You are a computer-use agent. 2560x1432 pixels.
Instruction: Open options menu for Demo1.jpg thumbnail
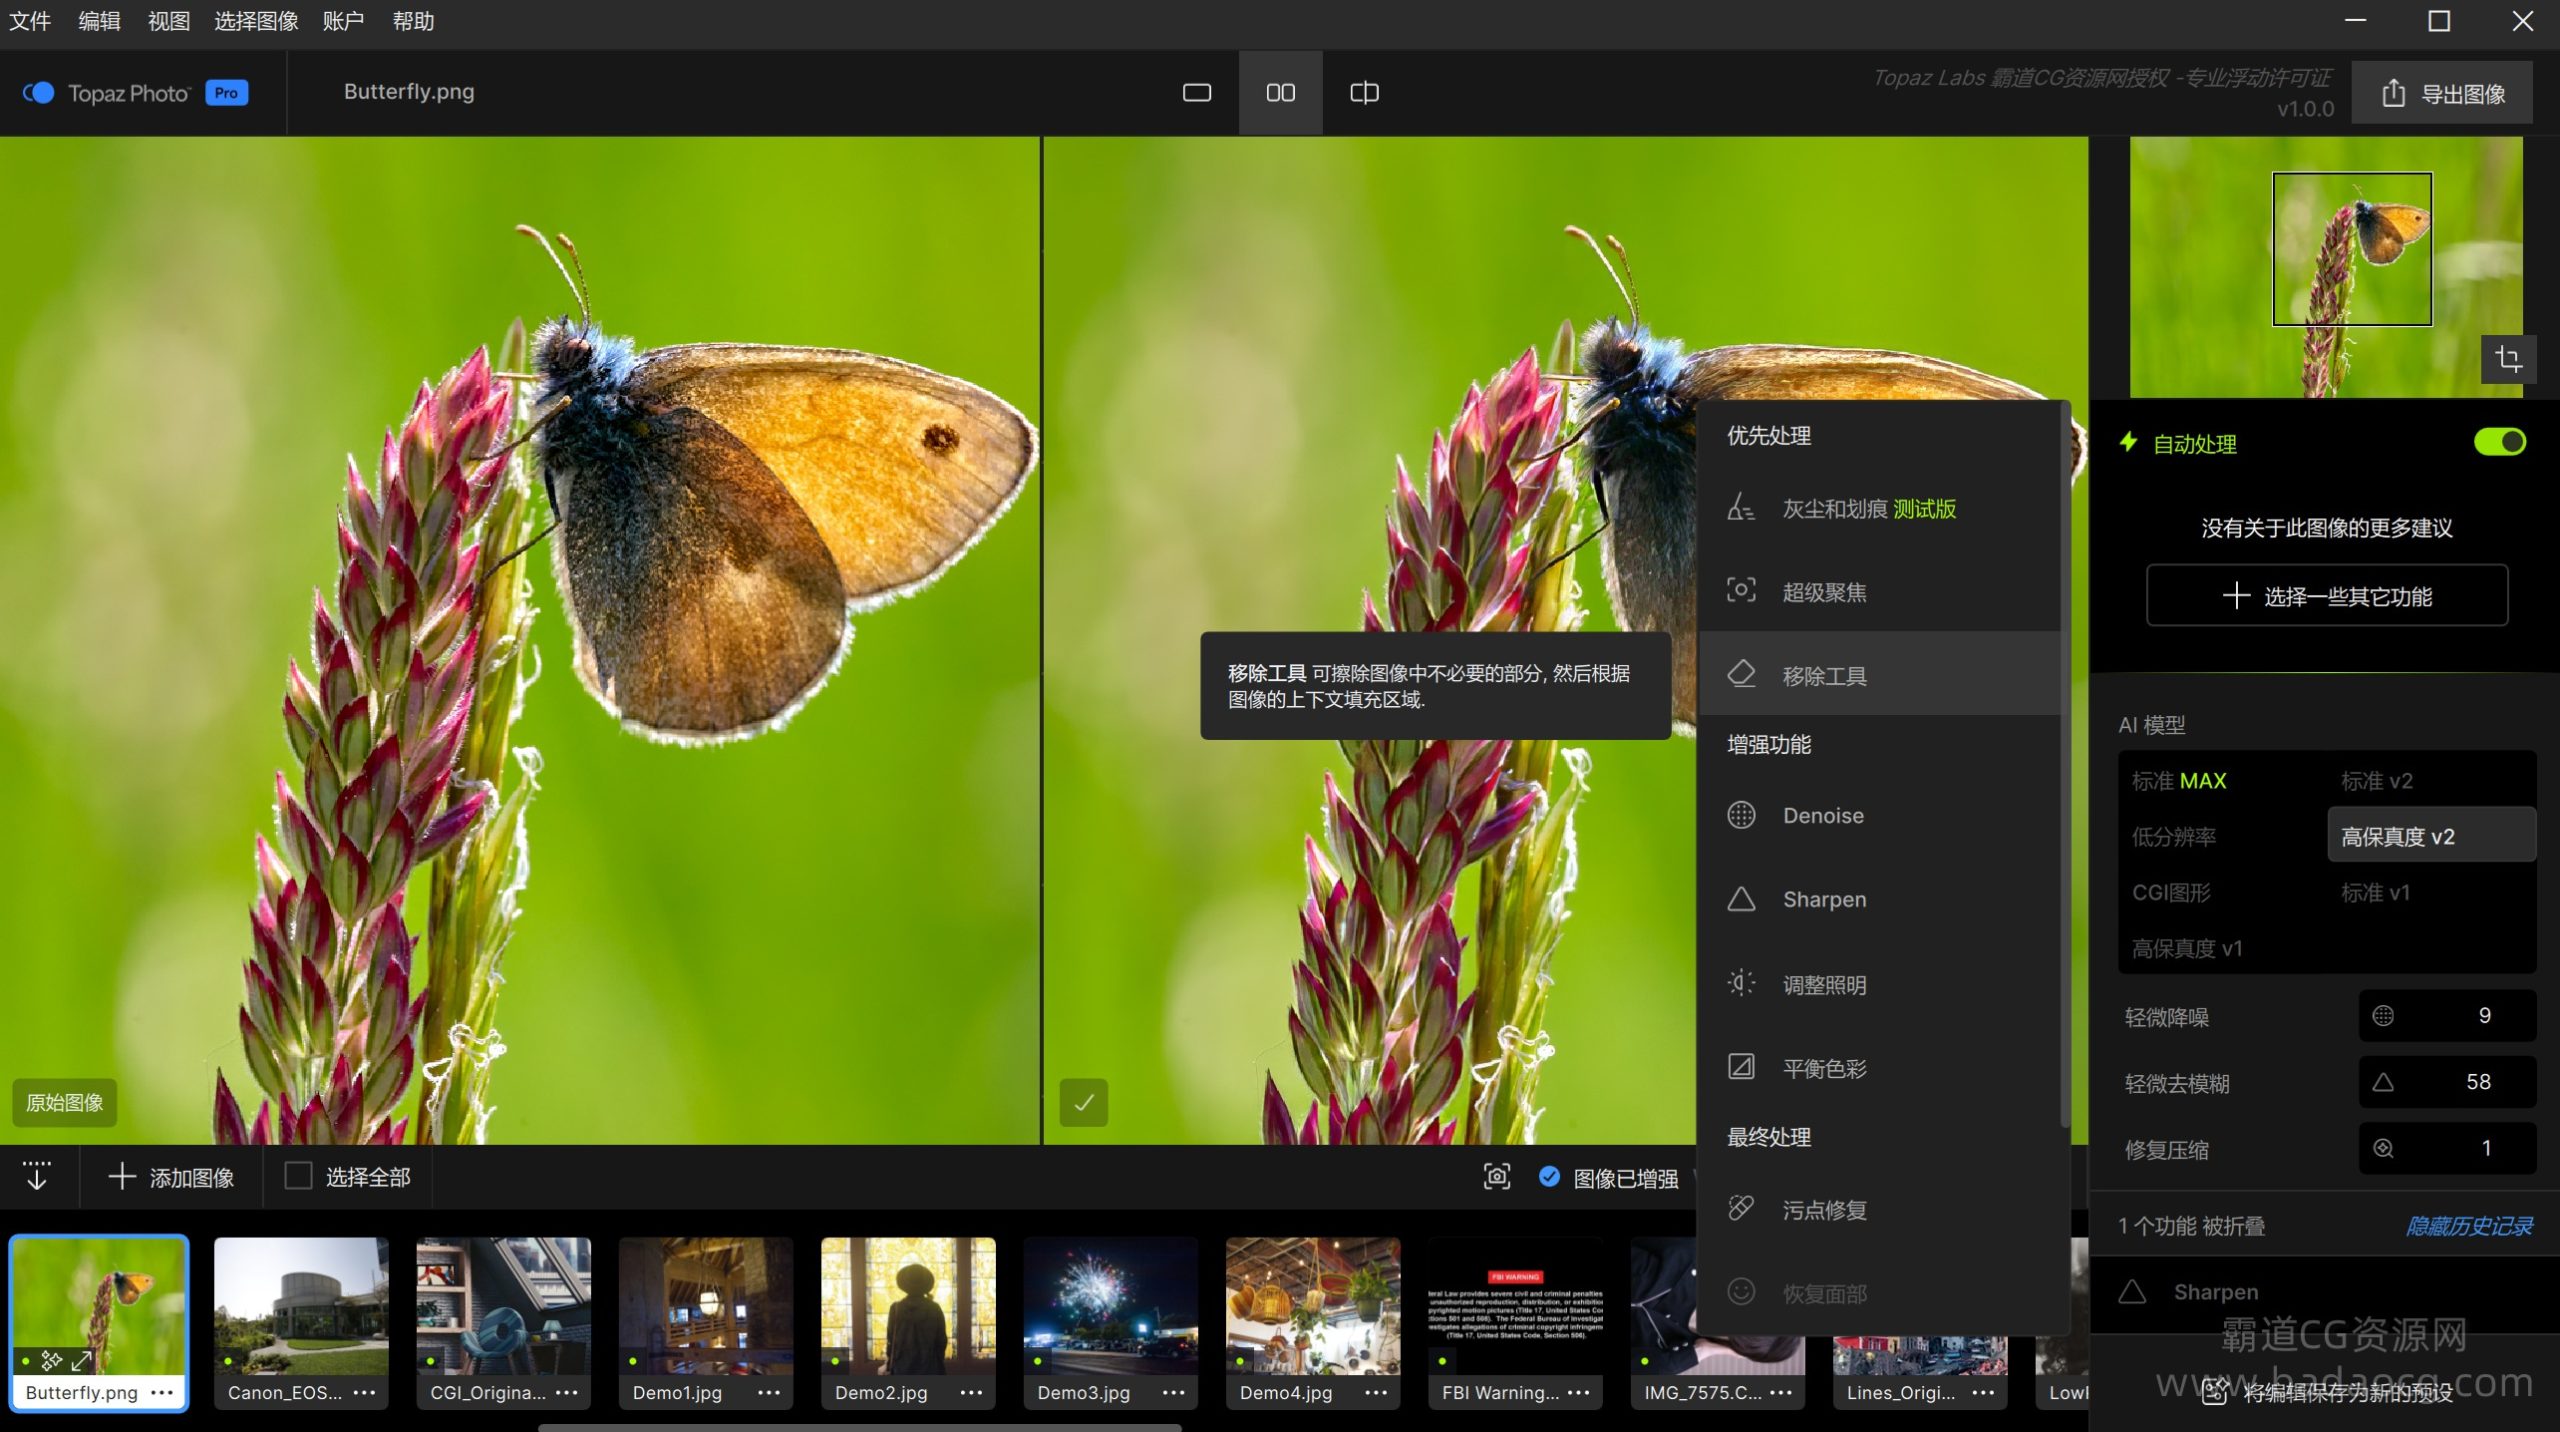point(768,1392)
